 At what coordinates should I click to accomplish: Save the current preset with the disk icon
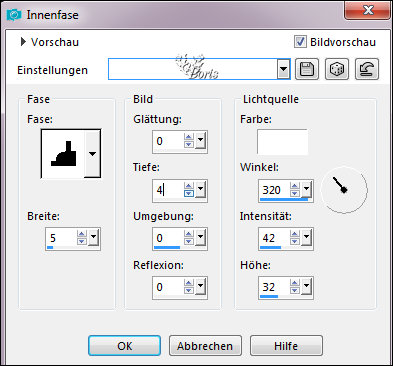click(307, 69)
